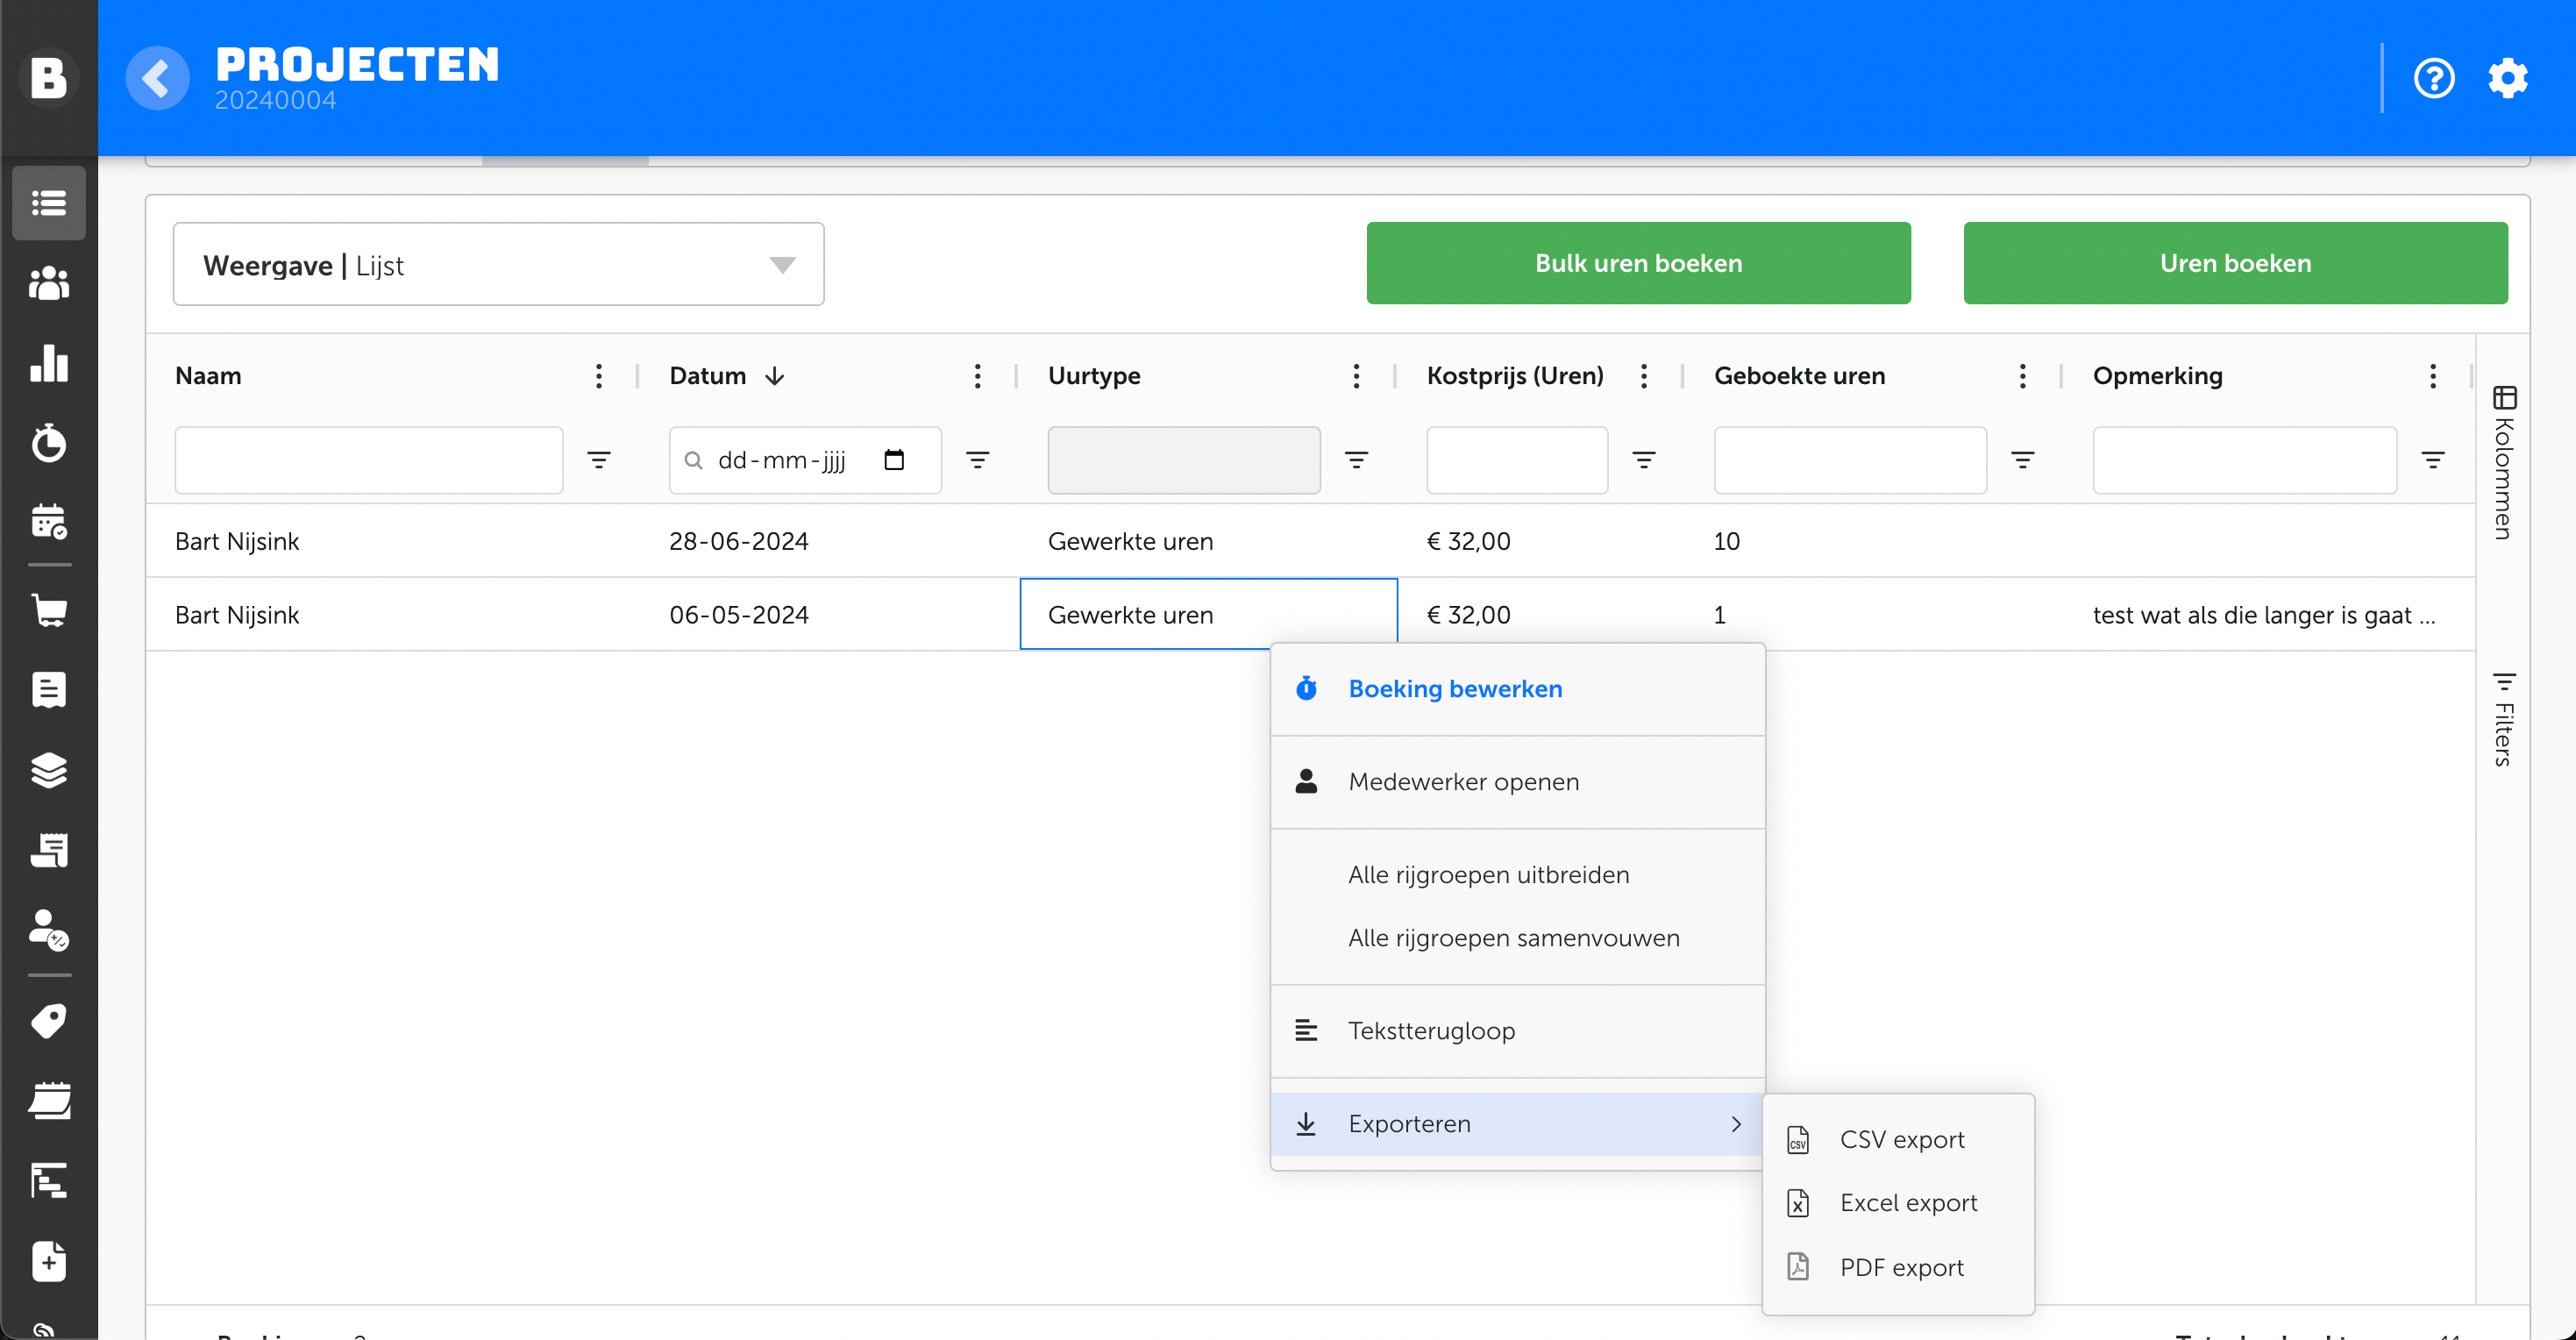This screenshot has height=1340, width=2576.
Task: Click the Bulk uren boeken button
Action: tap(1638, 263)
